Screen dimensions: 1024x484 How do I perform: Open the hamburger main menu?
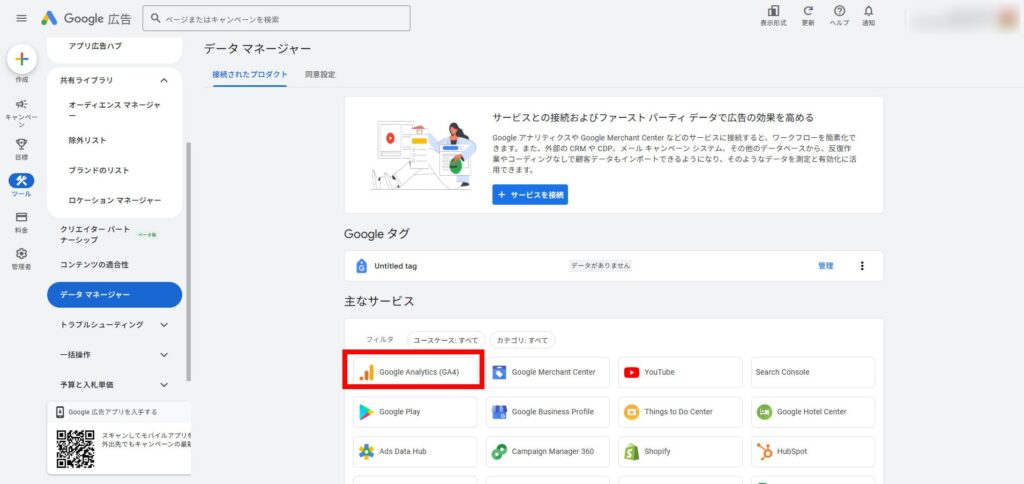[x=21, y=18]
